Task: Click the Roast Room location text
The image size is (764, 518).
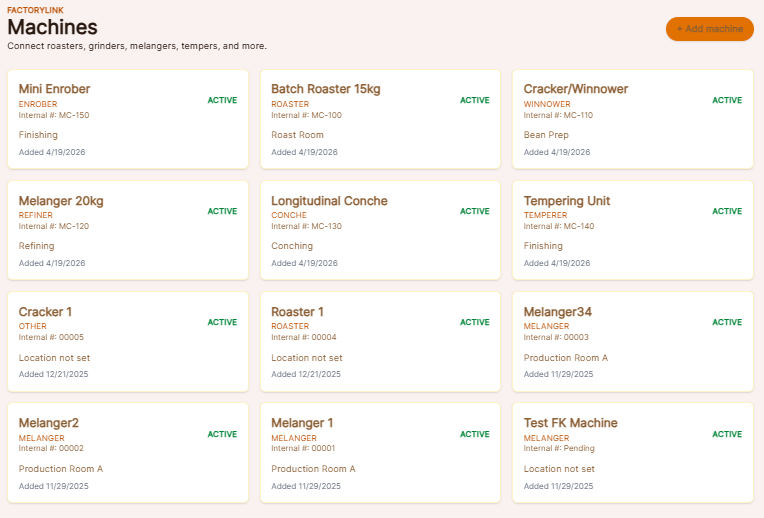Action: point(297,135)
